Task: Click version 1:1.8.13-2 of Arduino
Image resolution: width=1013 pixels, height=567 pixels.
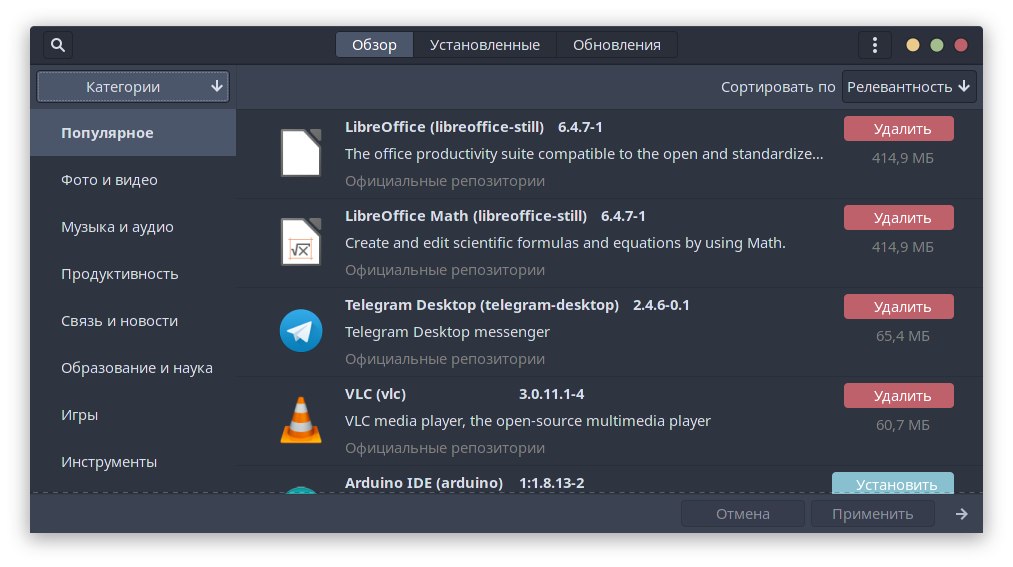Action: tap(552, 483)
